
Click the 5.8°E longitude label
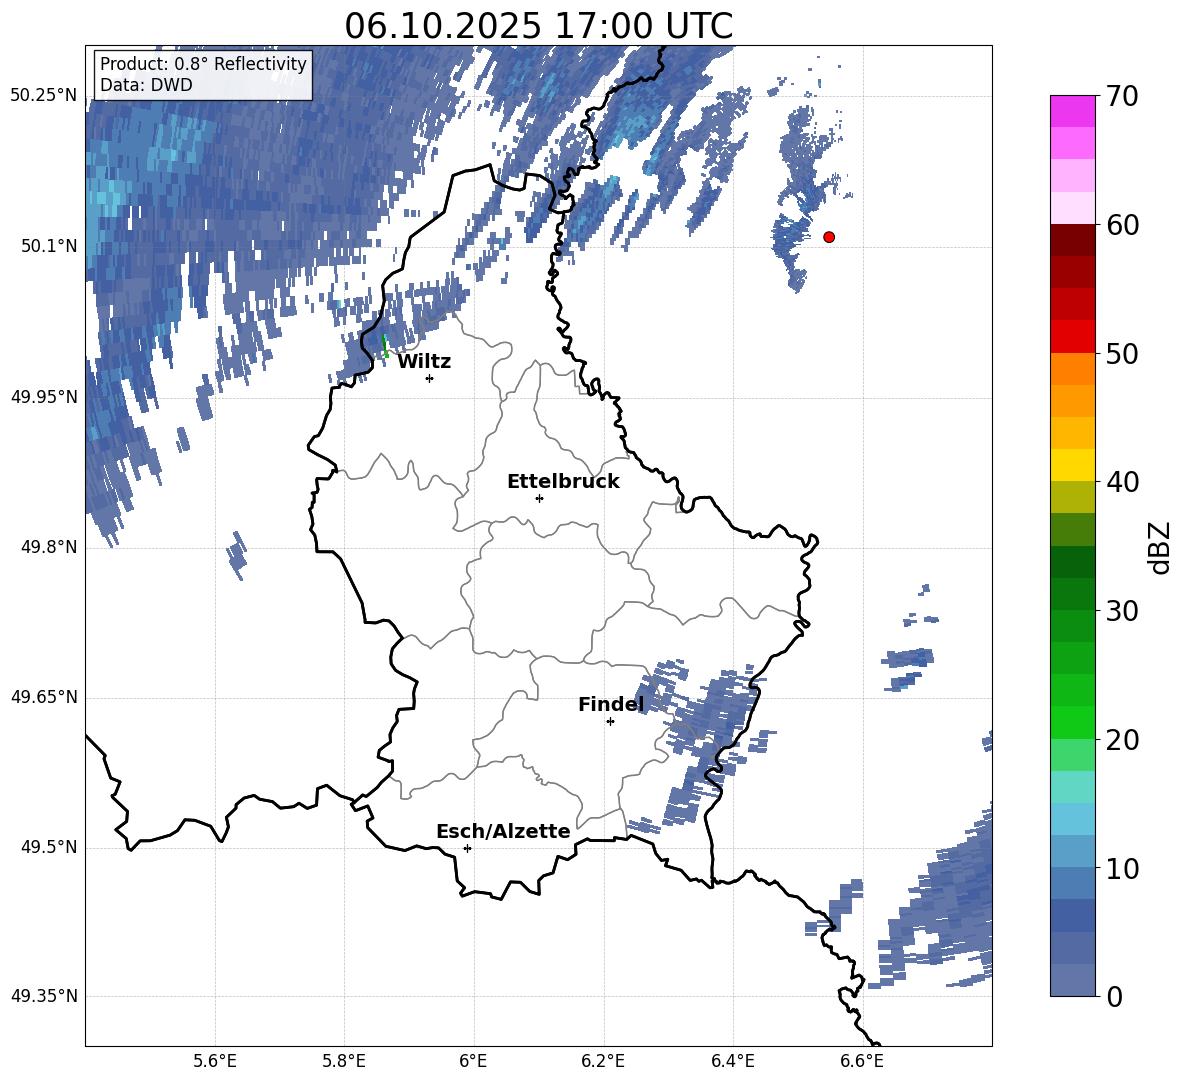click(x=344, y=1061)
